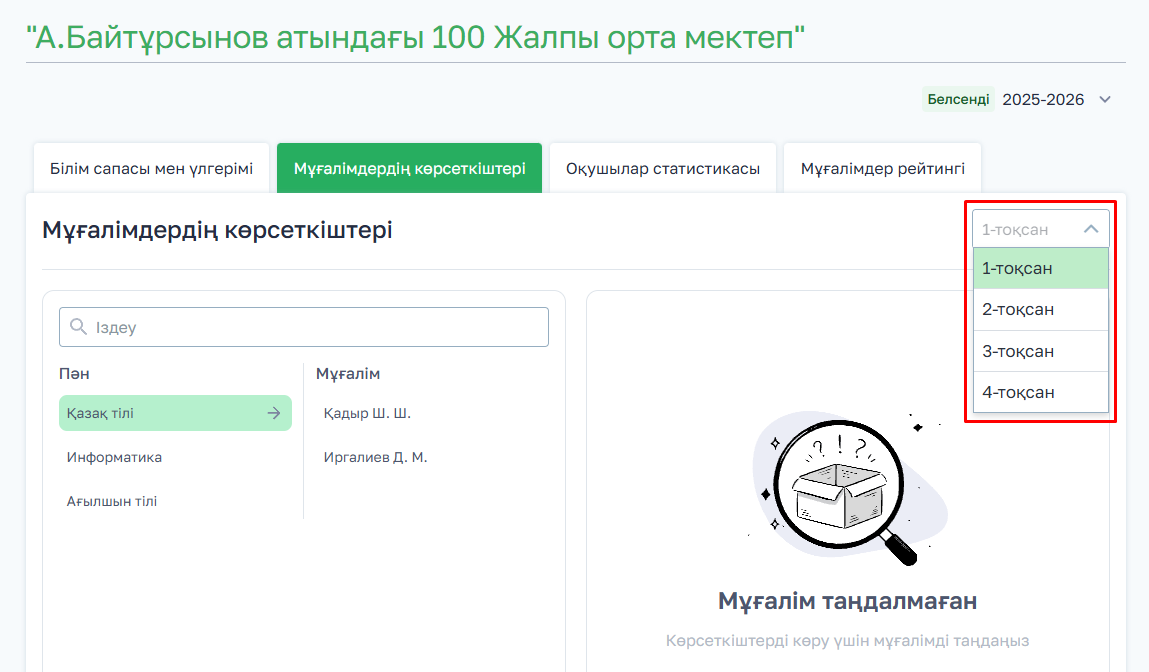1149x672 pixels.
Task: Go to Мұғалімдер рейтингі tab
Action: pyautogui.click(x=882, y=168)
